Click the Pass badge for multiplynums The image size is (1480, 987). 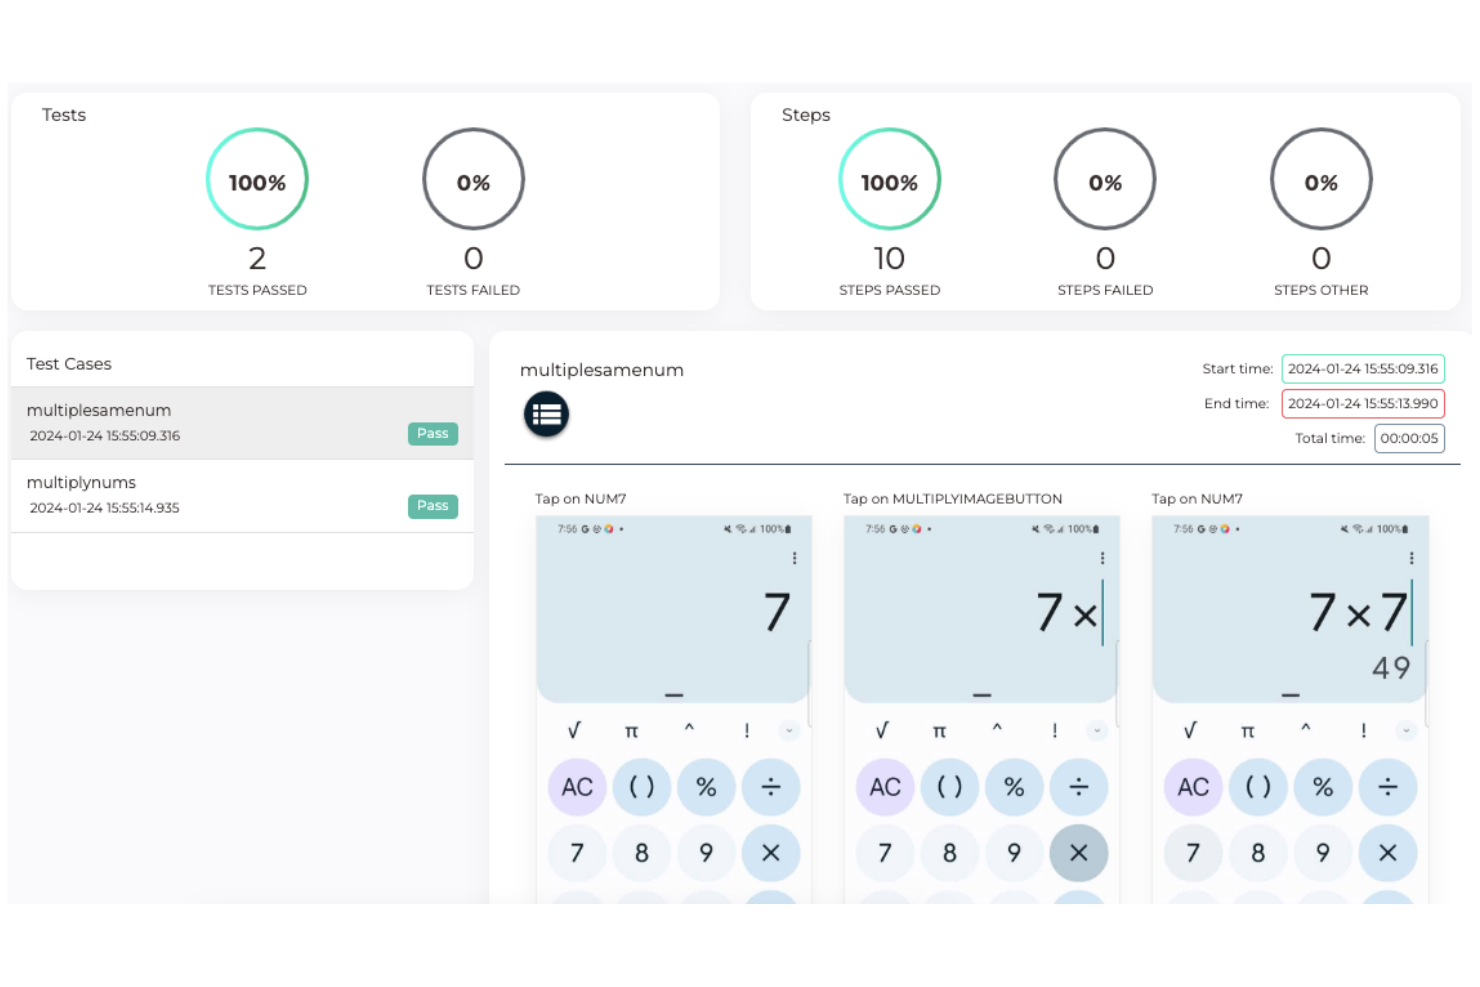[x=432, y=506]
